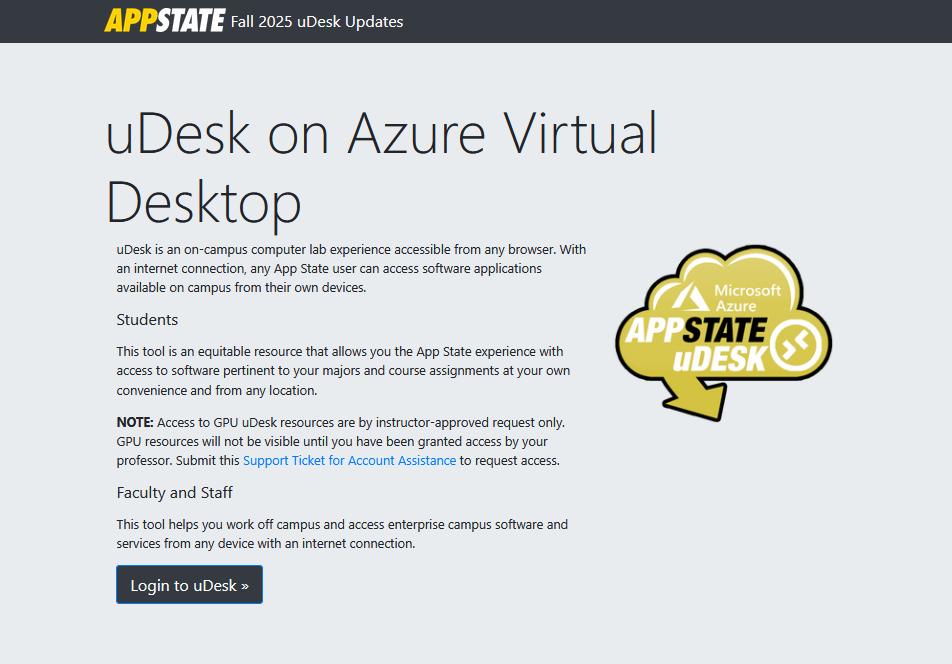Click the 'uDESK' lettering in the cloud logo
The height and width of the screenshot is (664, 952).
click(x=720, y=359)
